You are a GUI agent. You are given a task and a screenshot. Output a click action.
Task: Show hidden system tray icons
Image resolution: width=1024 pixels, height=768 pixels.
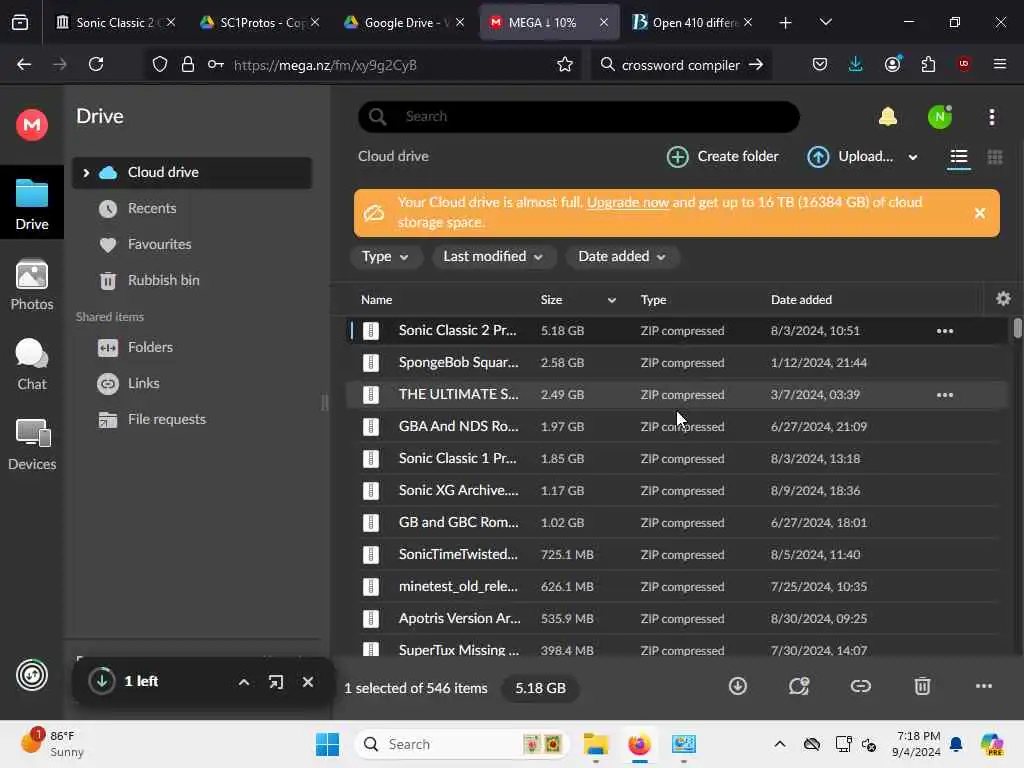(779, 744)
